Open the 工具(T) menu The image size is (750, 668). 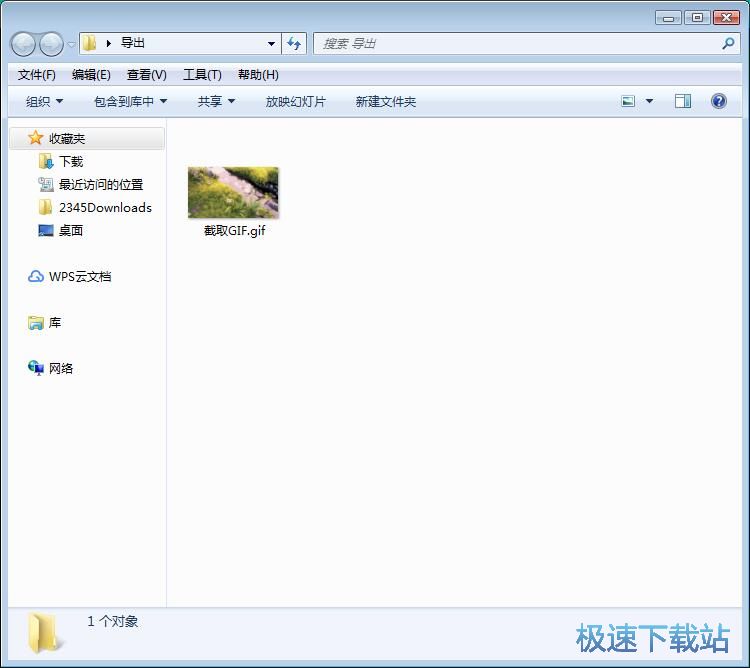tap(202, 75)
